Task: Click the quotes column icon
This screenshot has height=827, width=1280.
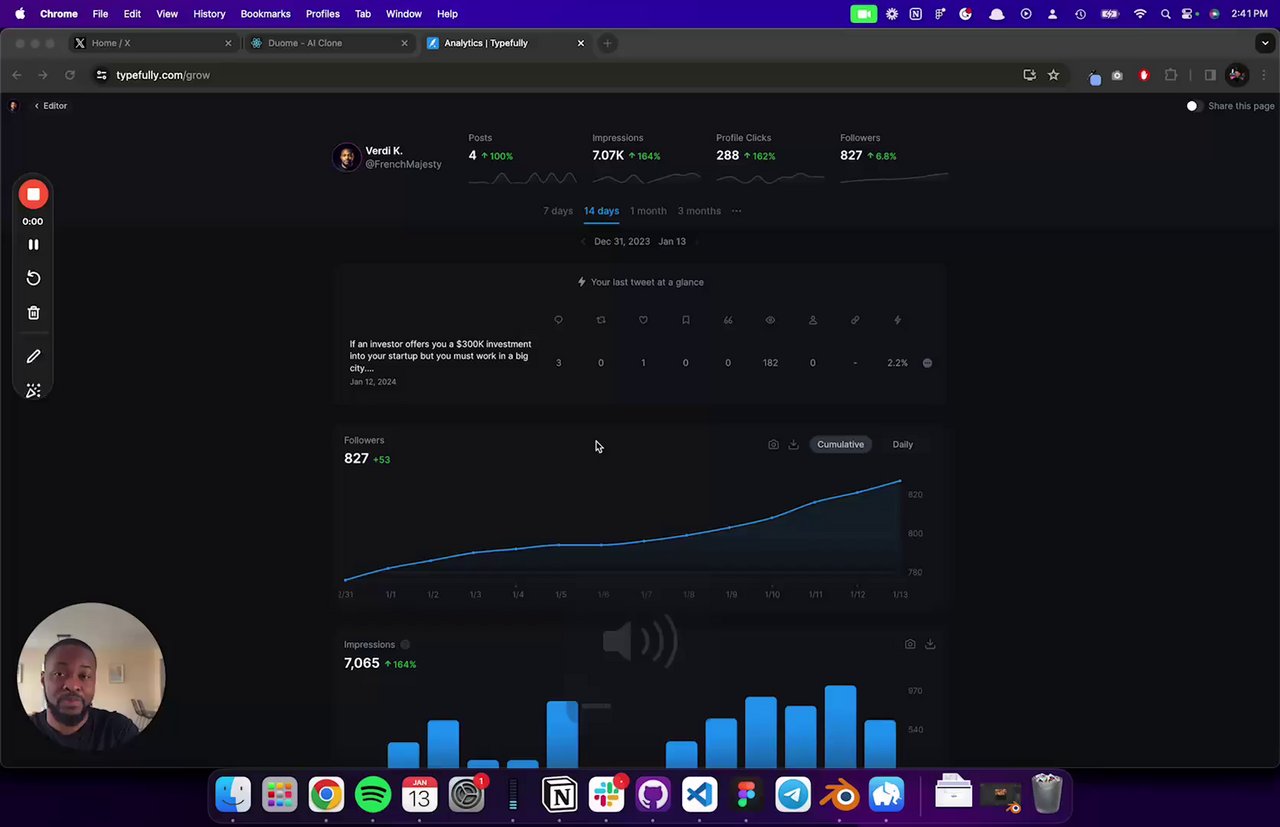Action: pos(728,320)
